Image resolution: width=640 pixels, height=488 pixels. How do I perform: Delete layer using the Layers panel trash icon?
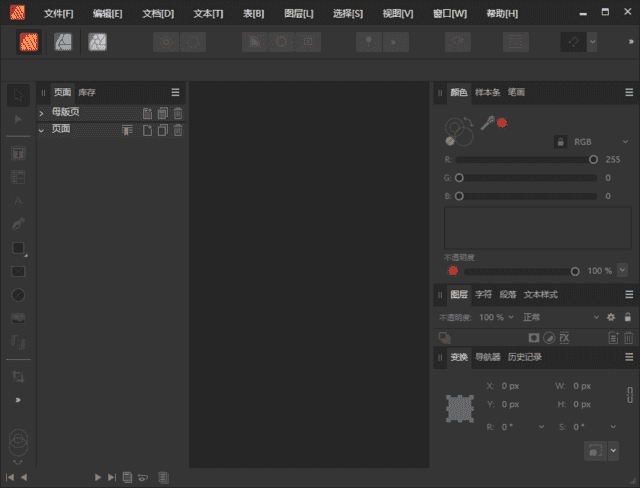pyautogui.click(x=628, y=338)
